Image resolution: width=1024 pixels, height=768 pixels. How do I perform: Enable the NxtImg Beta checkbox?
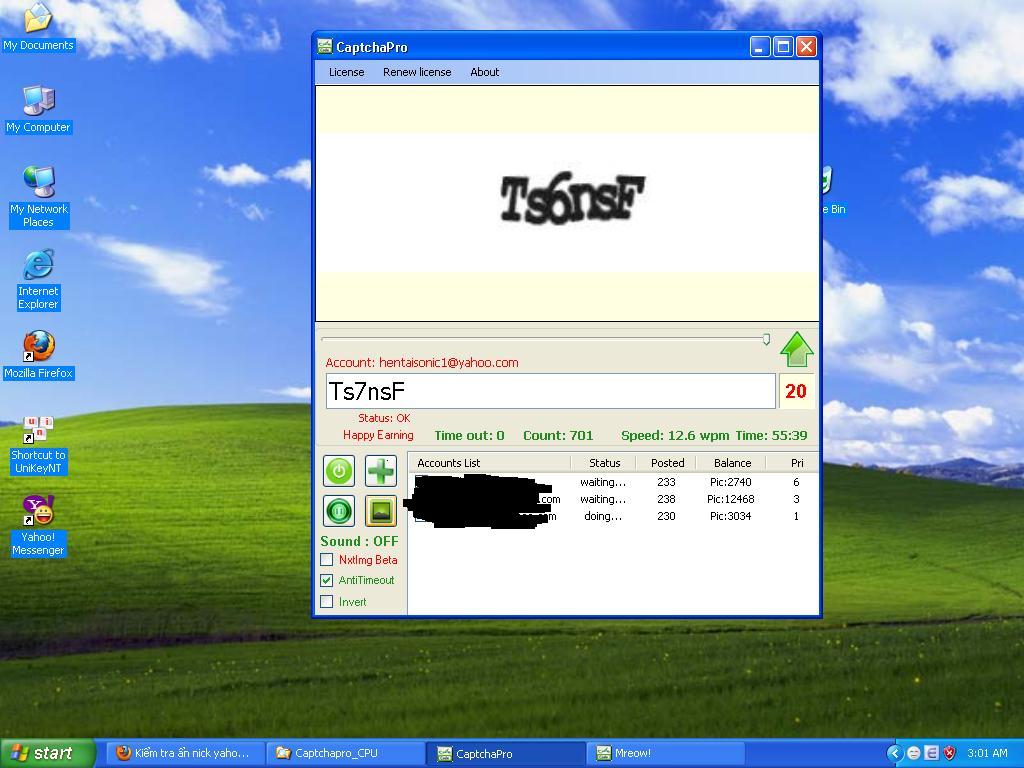[x=327, y=560]
